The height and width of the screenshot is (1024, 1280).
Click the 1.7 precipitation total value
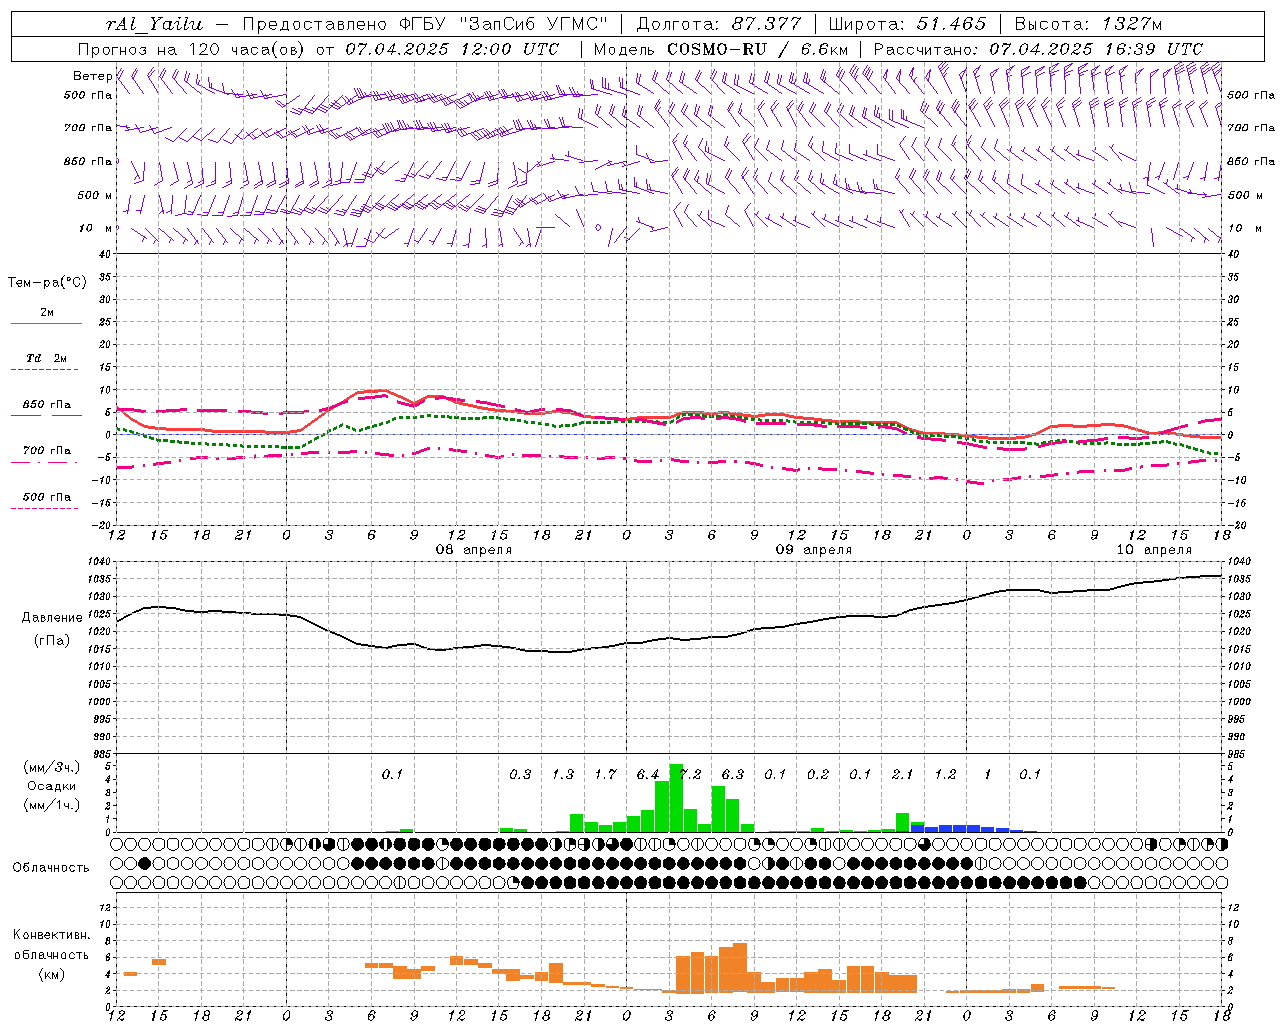(x=605, y=774)
